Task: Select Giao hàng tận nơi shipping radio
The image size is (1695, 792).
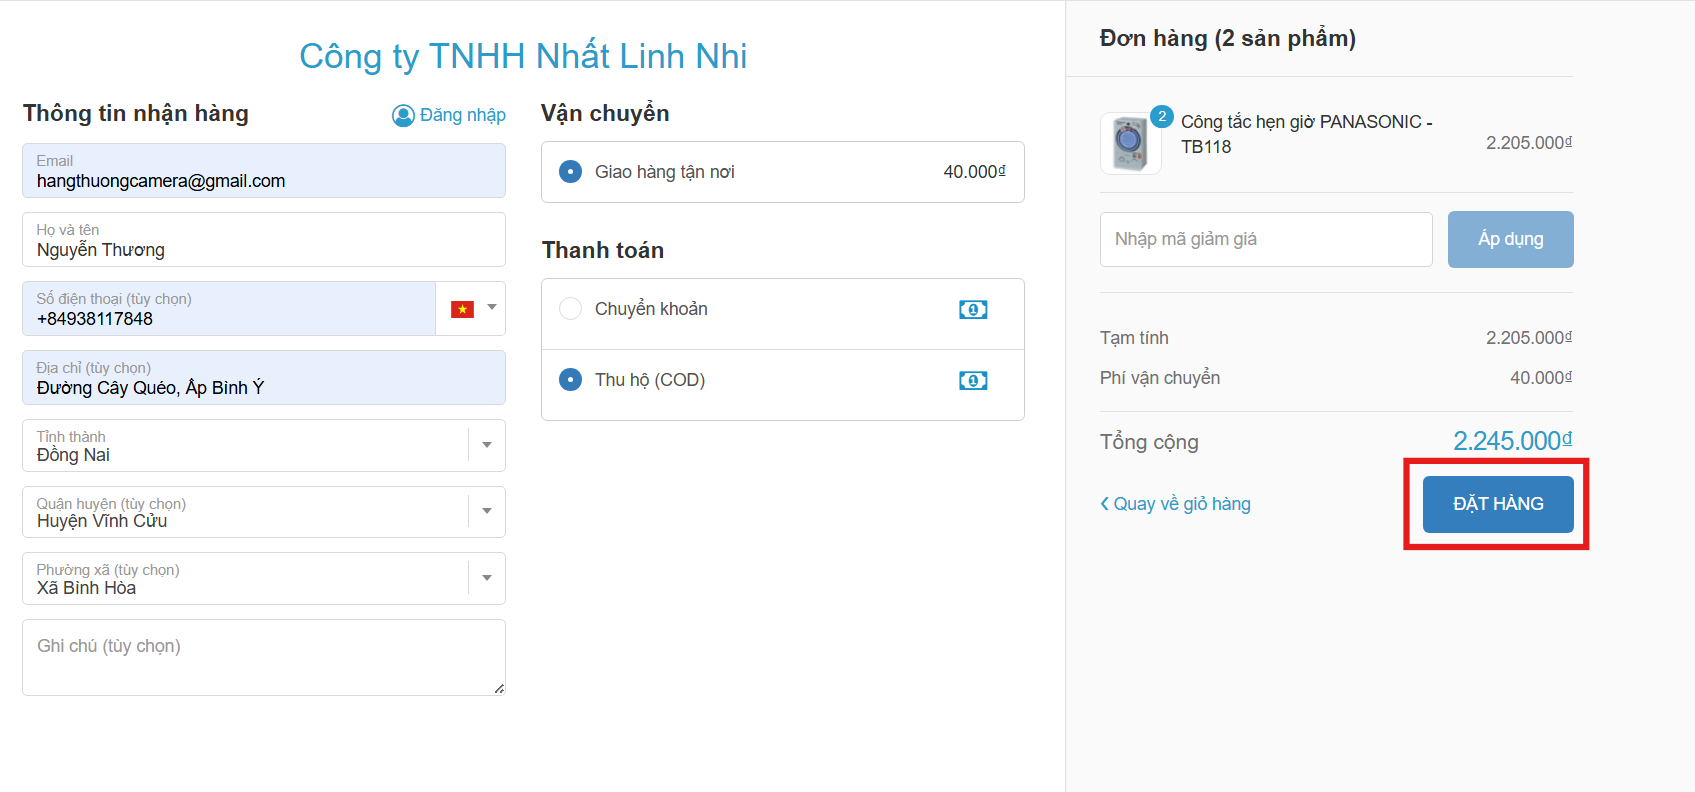Action: tap(571, 172)
